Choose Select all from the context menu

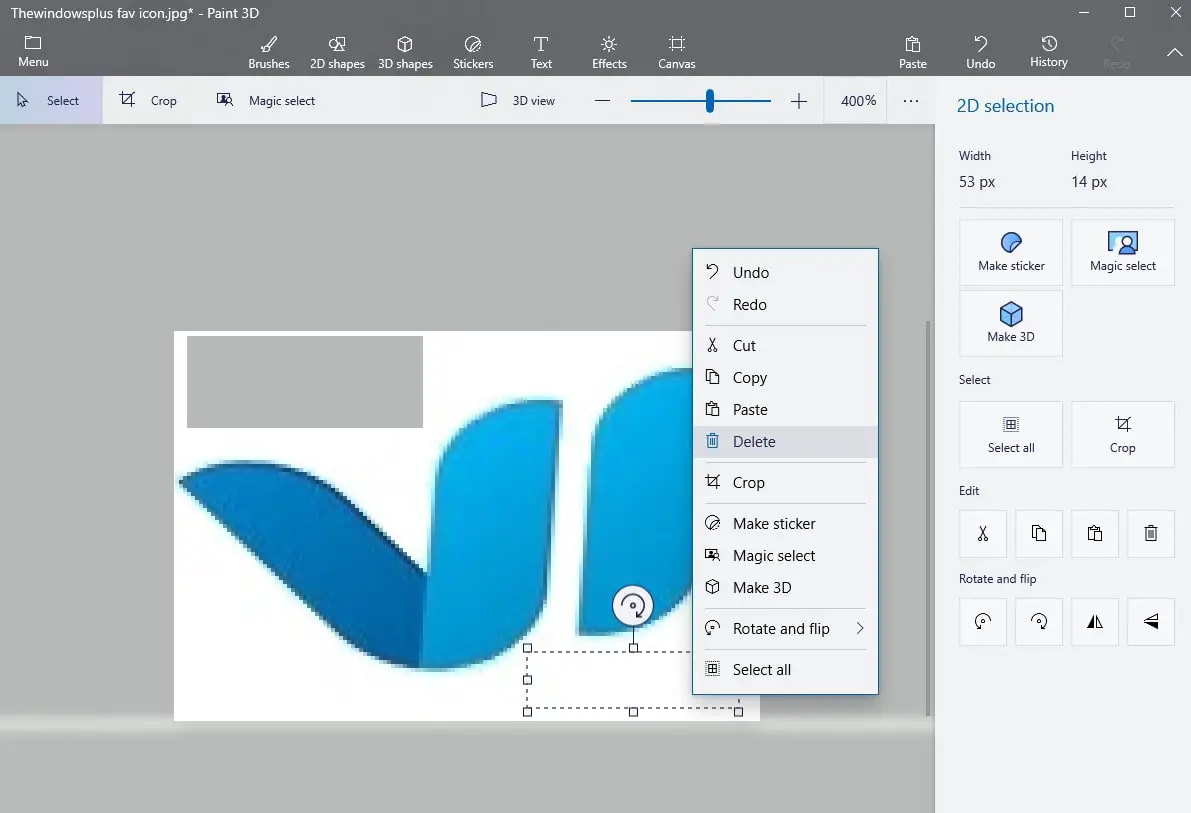pyautogui.click(x=785, y=669)
